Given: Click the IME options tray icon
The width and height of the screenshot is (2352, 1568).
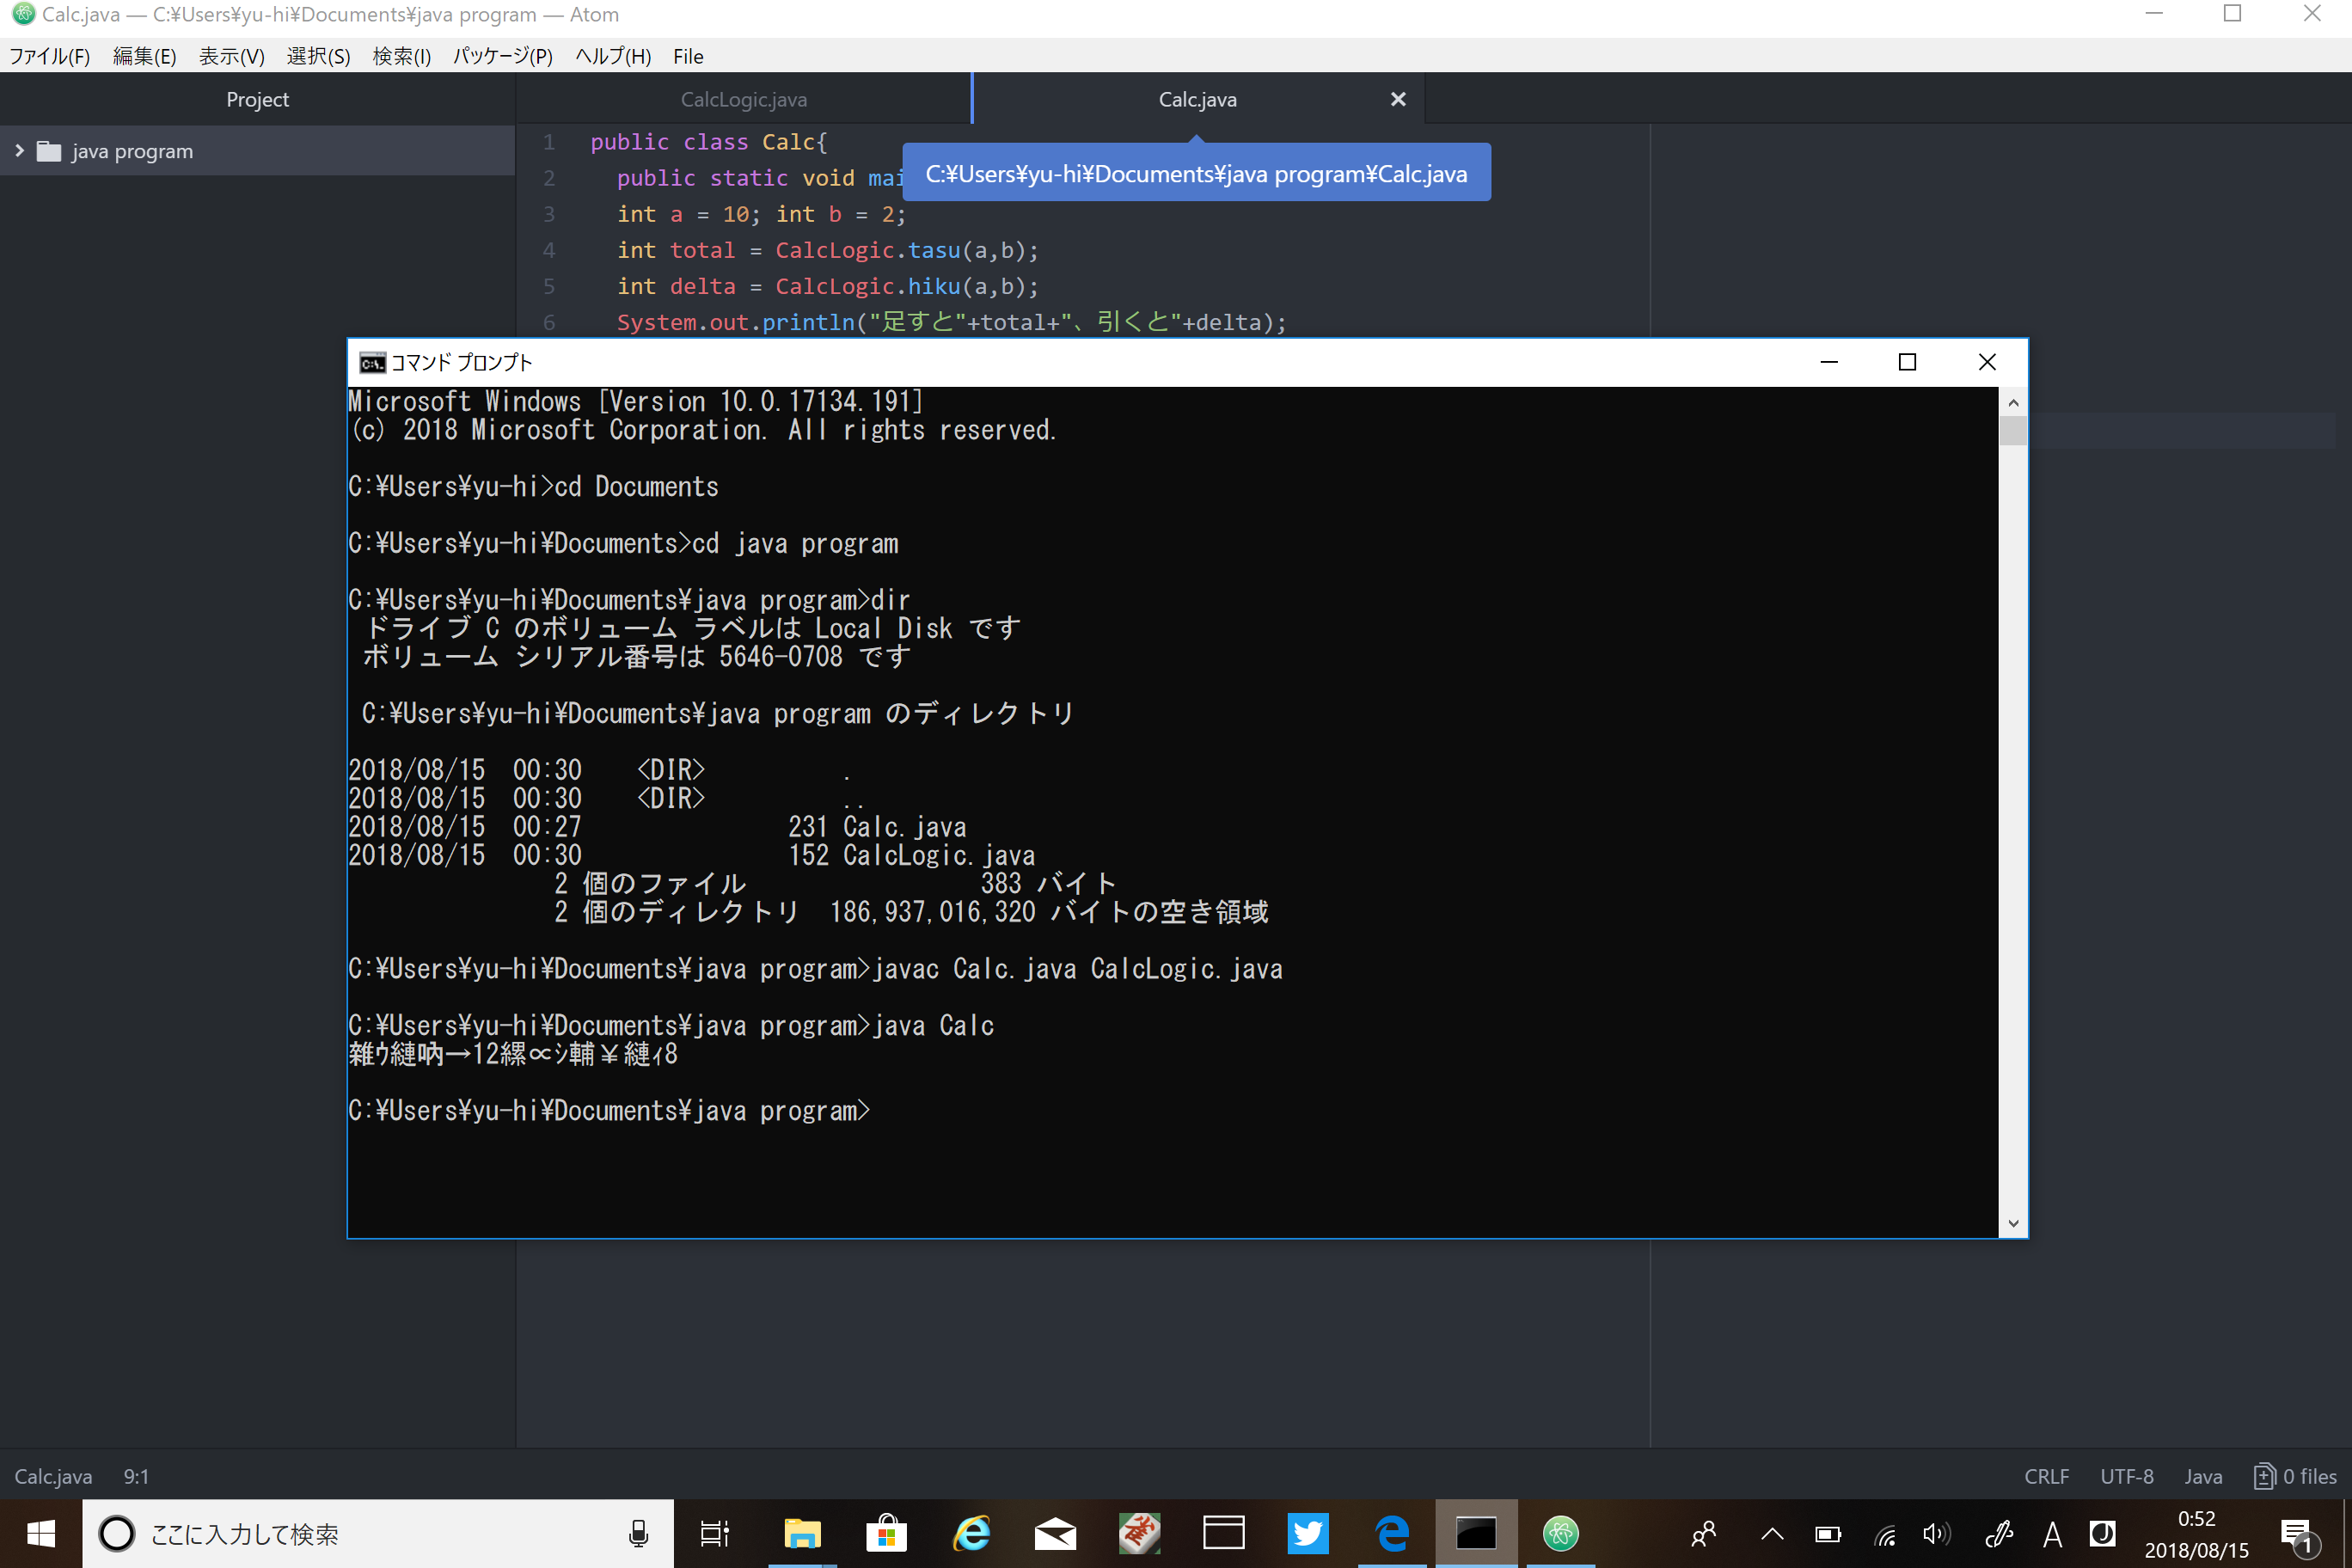Looking at the screenshot, I should pyautogui.click(x=2103, y=1533).
